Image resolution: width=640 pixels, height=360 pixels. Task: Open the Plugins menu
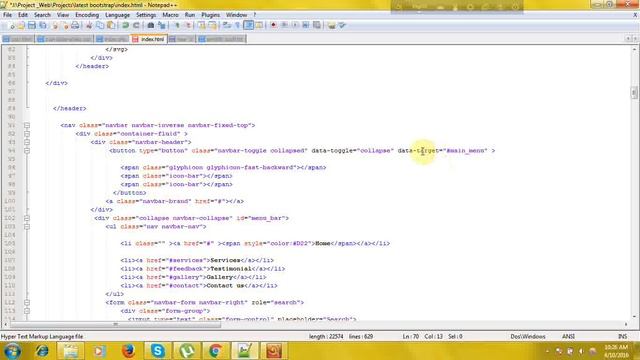[211, 15]
